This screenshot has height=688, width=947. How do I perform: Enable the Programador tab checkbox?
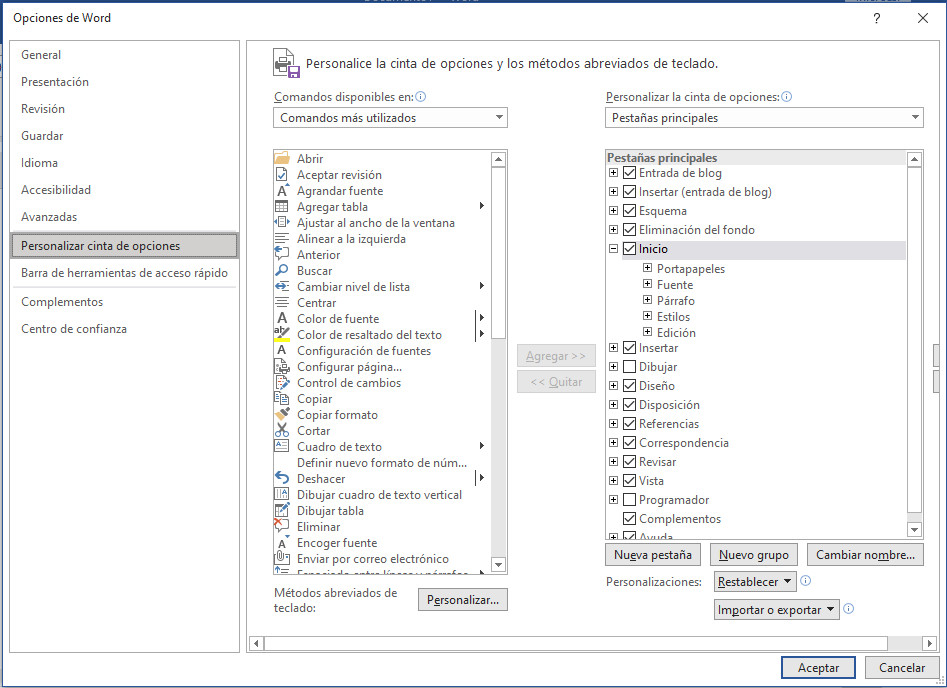[629, 500]
